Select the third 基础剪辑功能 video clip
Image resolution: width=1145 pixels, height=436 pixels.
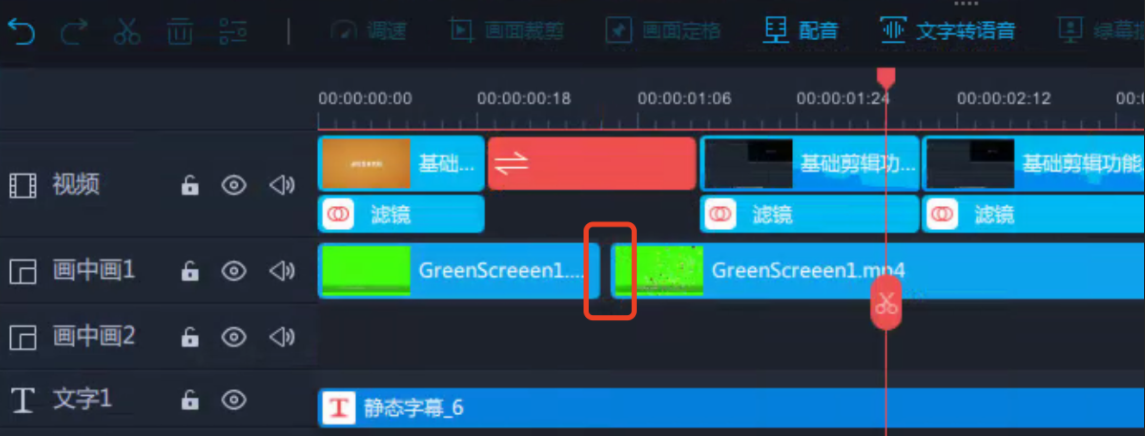(1033, 163)
